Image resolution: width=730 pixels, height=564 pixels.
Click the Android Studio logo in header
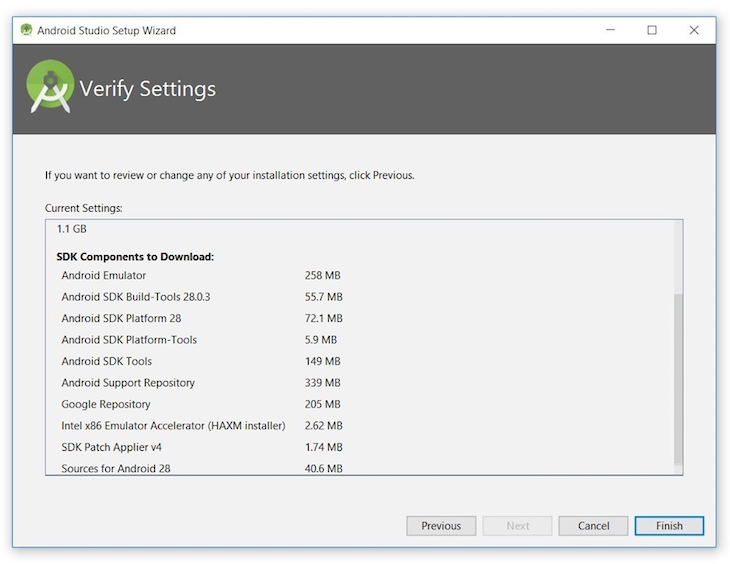pos(49,87)
